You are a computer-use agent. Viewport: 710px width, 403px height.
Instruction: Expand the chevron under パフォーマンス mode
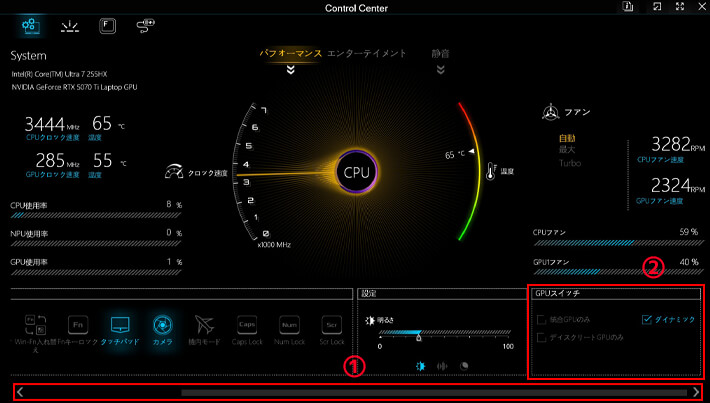tap(290, 70)
